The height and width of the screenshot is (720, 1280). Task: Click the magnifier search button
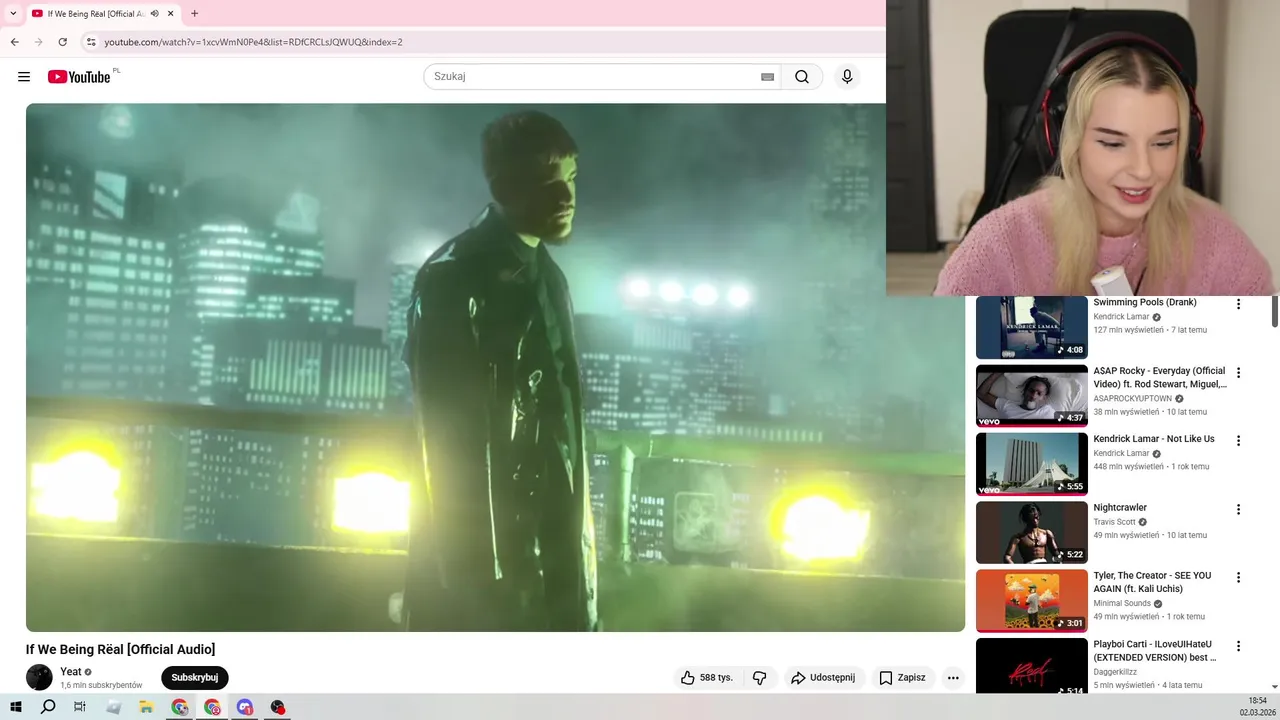(x=802, y=77)
